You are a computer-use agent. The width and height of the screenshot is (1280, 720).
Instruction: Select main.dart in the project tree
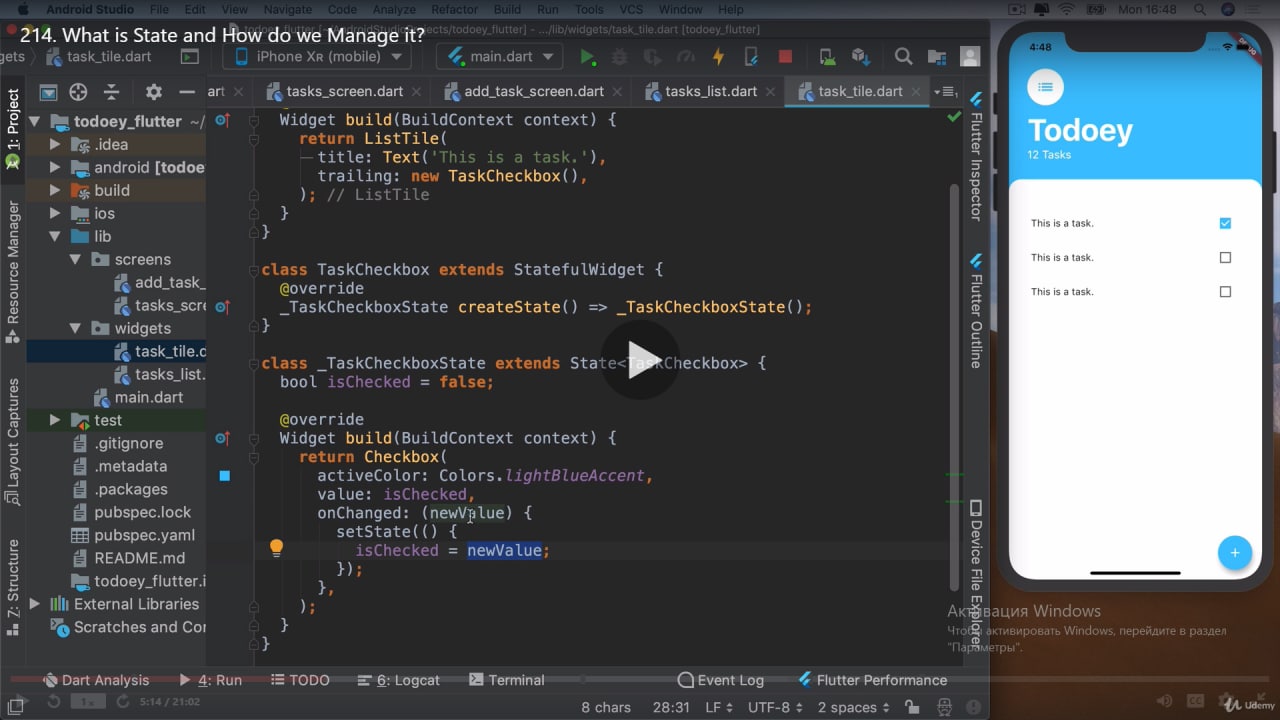(137, 397)
